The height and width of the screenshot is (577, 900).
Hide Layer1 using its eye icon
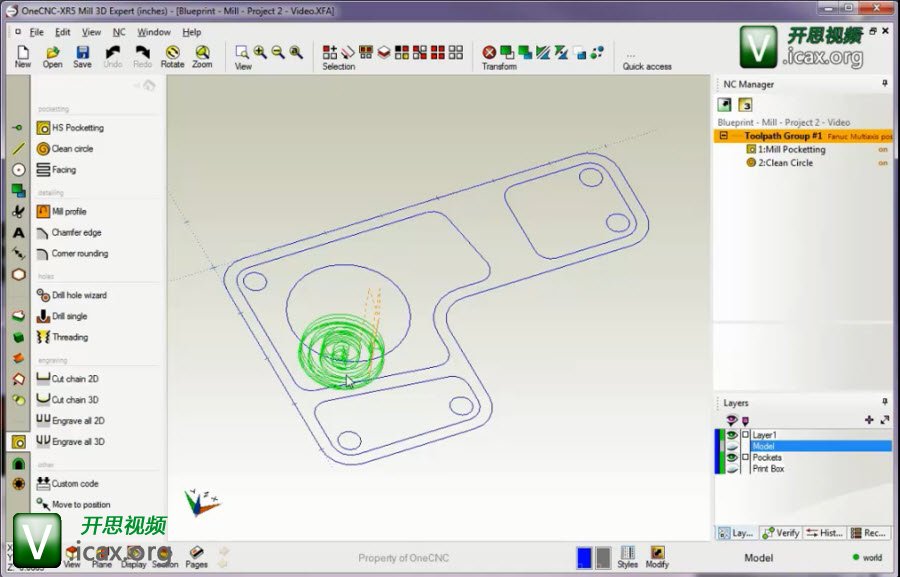tap(732, 436)
